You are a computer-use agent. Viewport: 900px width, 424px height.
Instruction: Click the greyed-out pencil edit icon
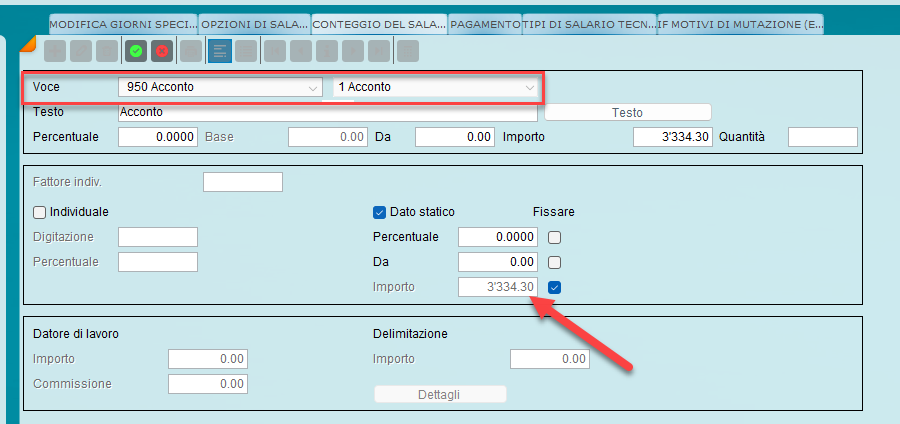click(82, 50)
